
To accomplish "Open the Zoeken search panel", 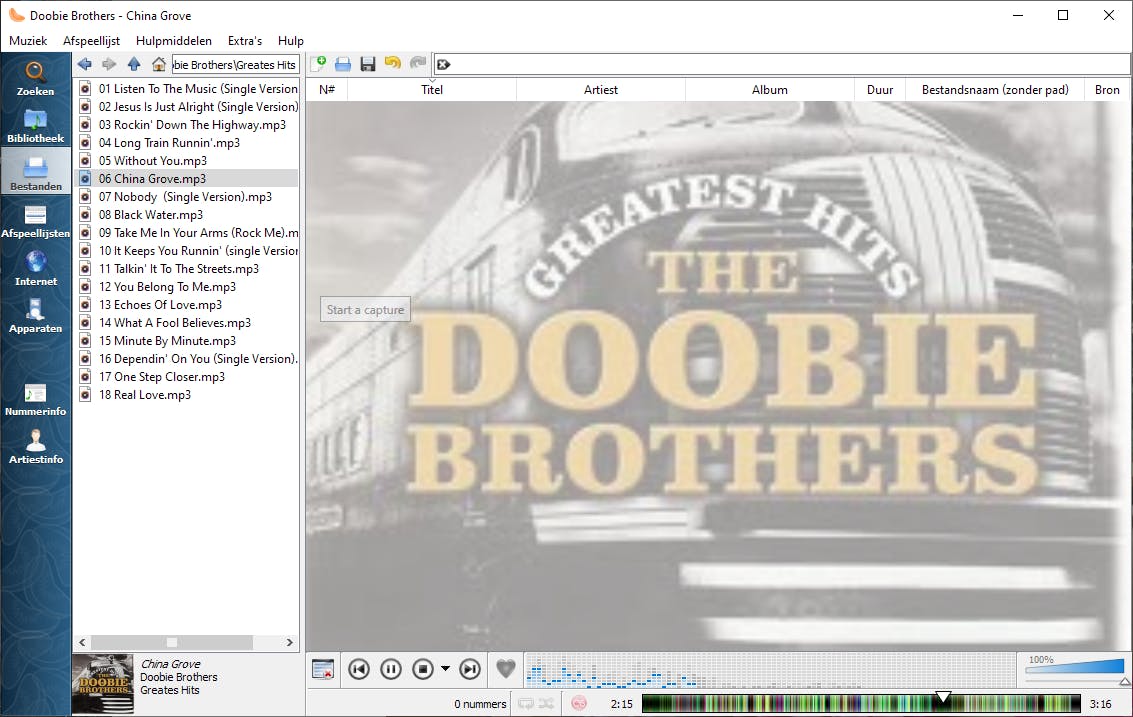I will (35, 78).
